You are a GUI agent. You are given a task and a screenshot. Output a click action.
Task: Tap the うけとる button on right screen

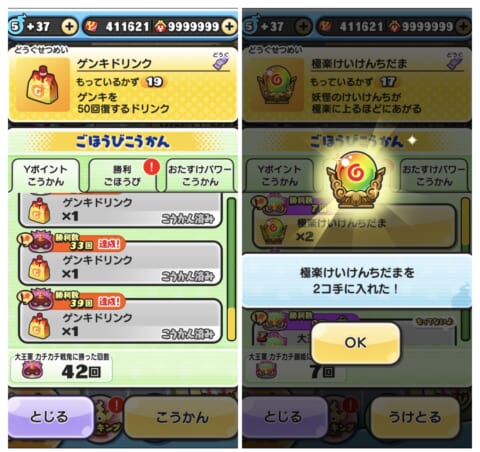pyautogui.click(x=415, y=417)
